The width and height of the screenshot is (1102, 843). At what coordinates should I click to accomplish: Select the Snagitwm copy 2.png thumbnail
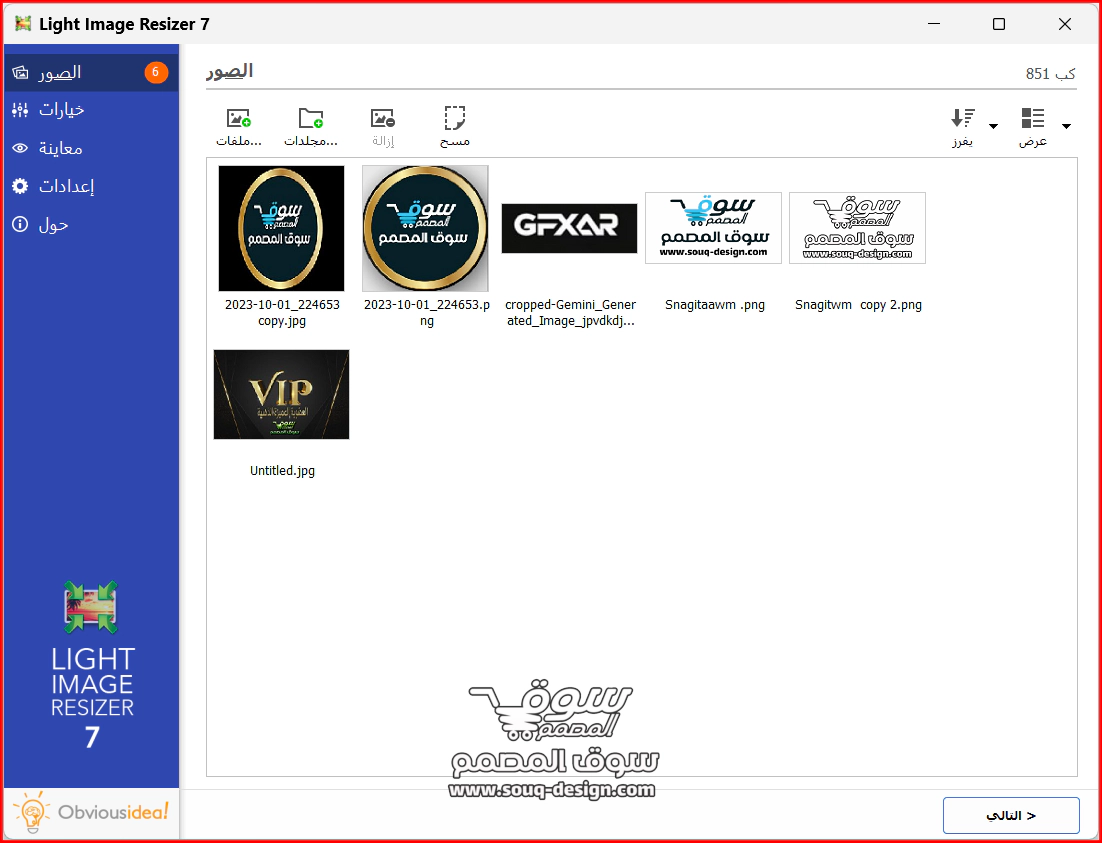[x=857, y=228]
